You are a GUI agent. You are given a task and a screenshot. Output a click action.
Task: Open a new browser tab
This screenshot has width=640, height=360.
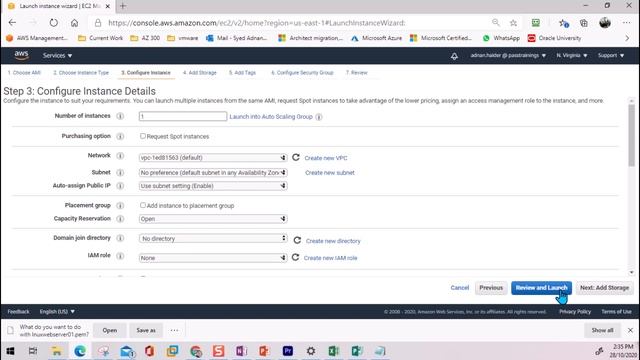[x=123, y=6]
